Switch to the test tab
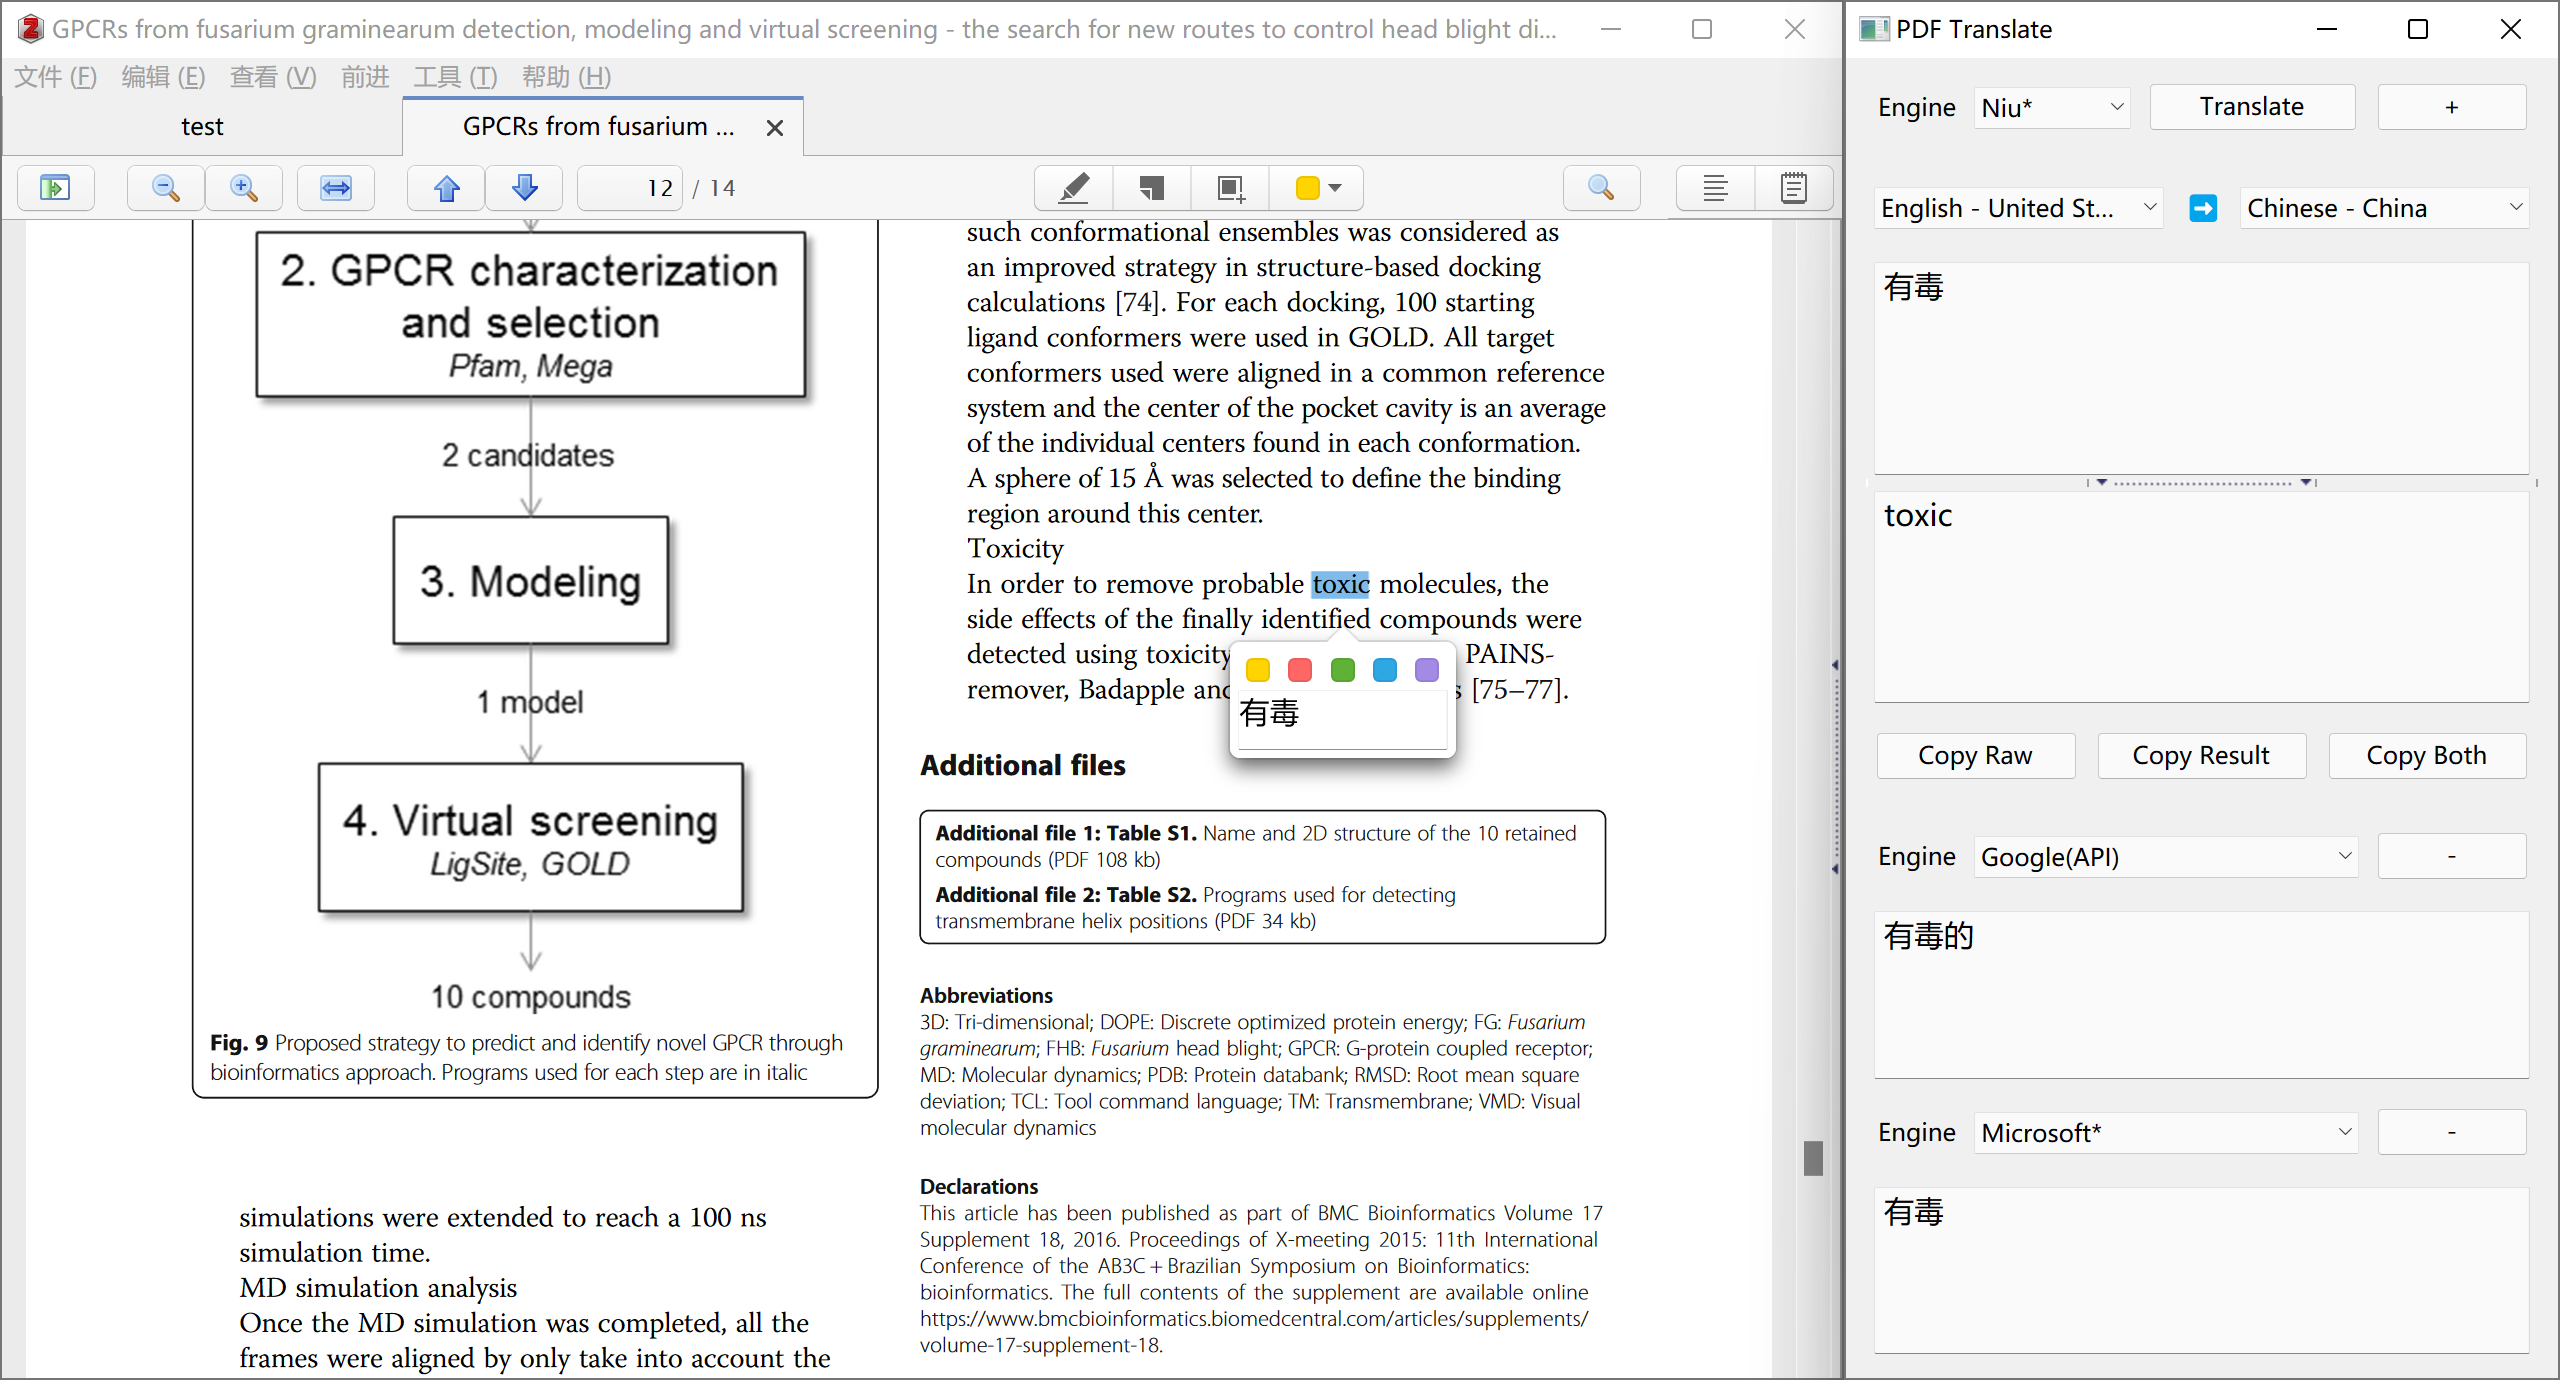 202,127
